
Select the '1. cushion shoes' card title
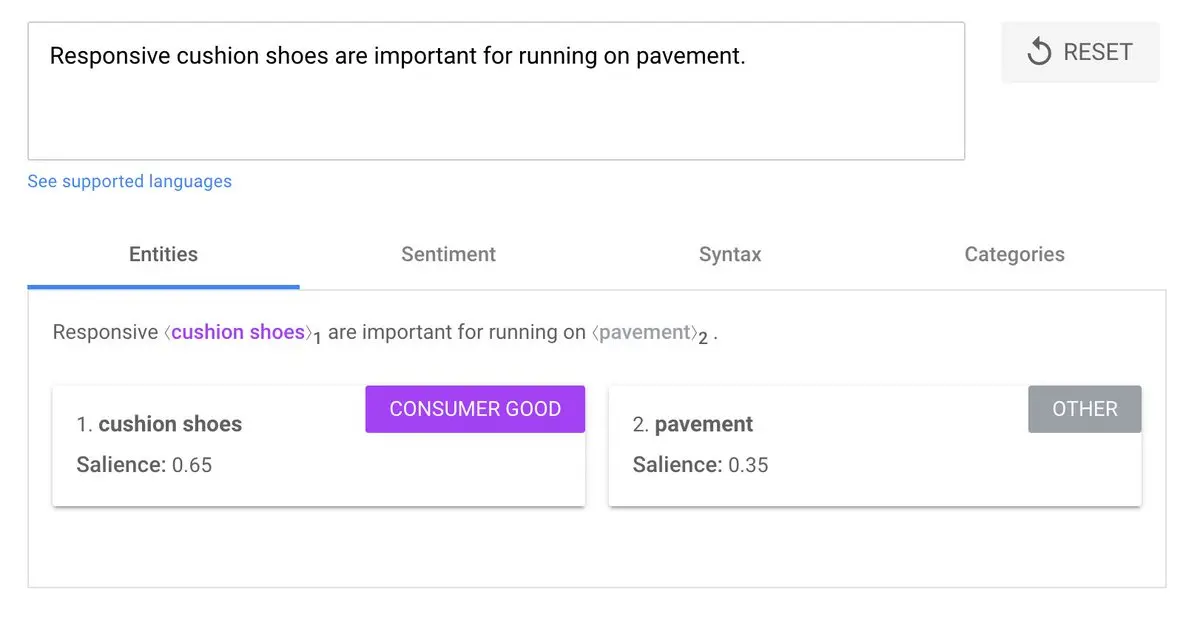(x=160, y=424)
